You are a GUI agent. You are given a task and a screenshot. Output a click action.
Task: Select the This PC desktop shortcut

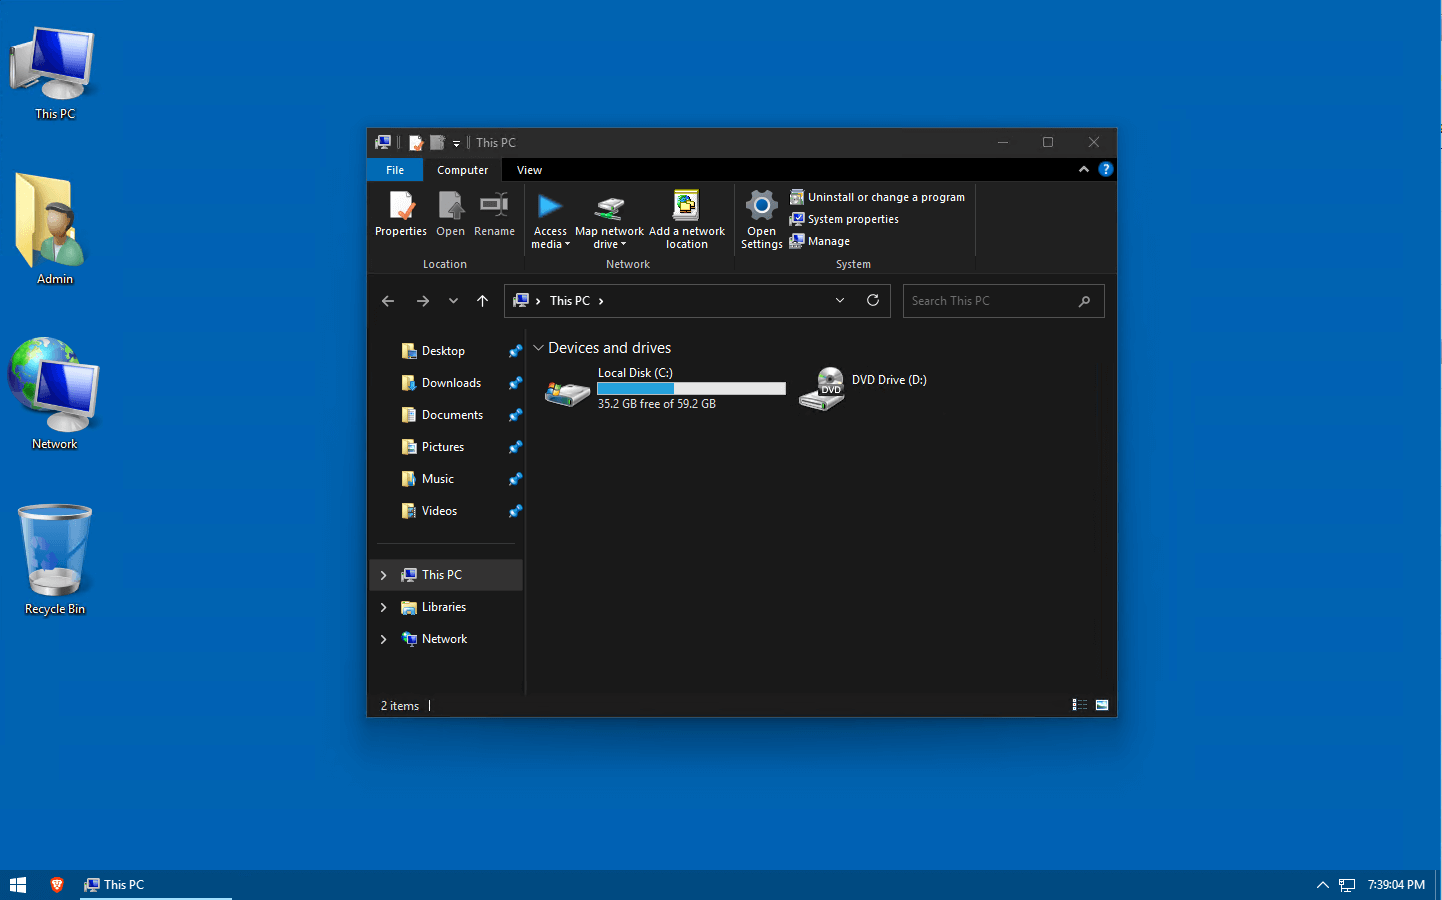click(x=54, y=73)
